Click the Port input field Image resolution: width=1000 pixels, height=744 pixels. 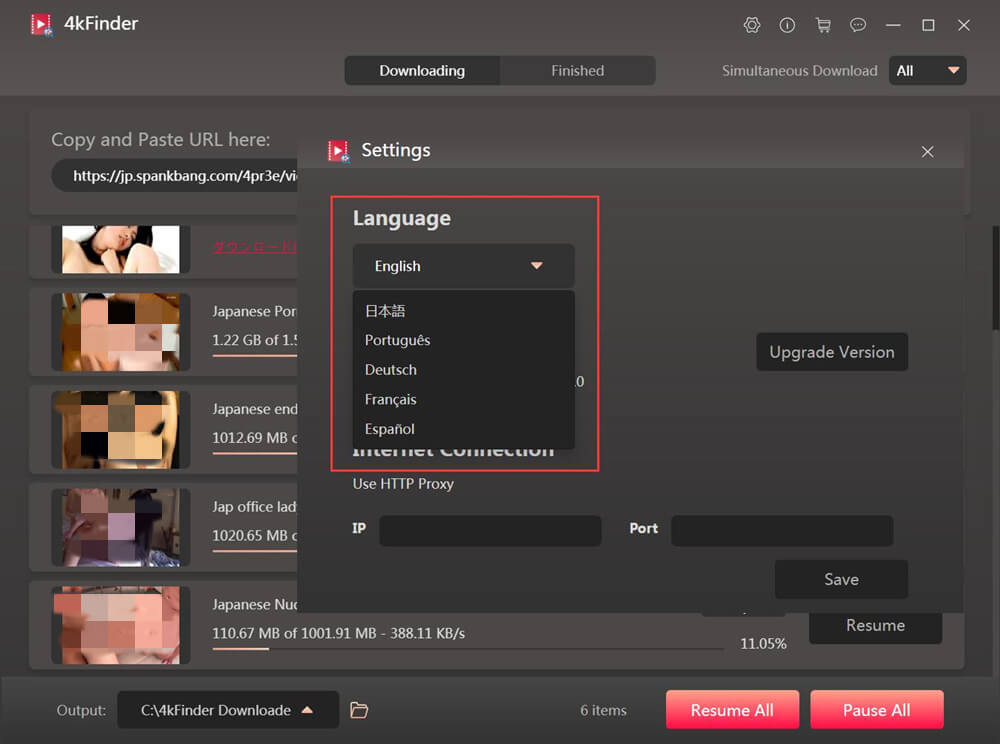coord(781,530)
